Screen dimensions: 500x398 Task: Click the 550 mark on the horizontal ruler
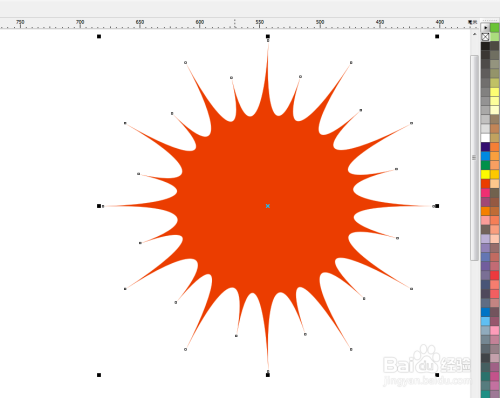pos(260,22)
